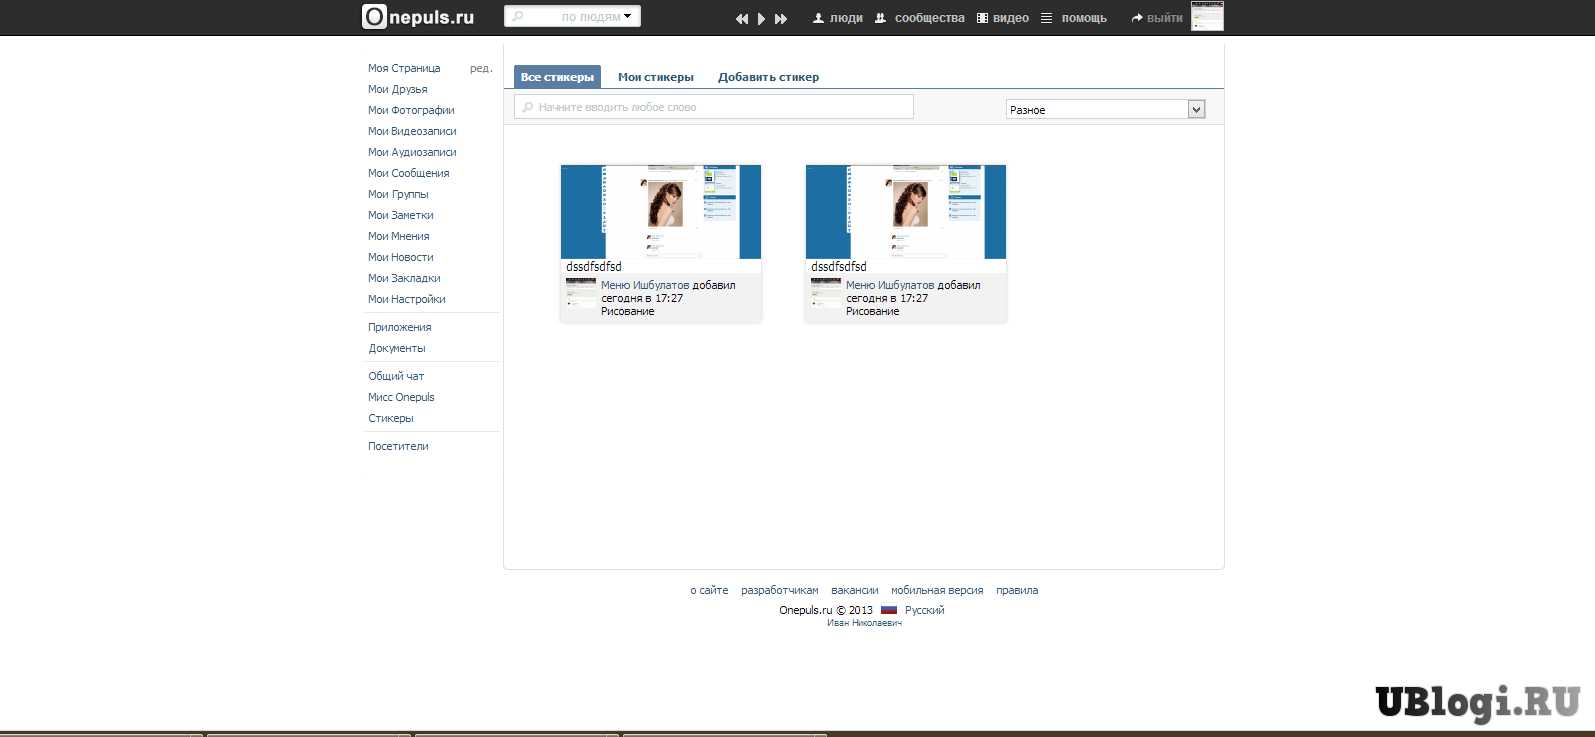Image resolution: width=1595 pixels, height=737 pixels.
Task: Click the communities group icon in the header
Action: (x=880, y=18)
